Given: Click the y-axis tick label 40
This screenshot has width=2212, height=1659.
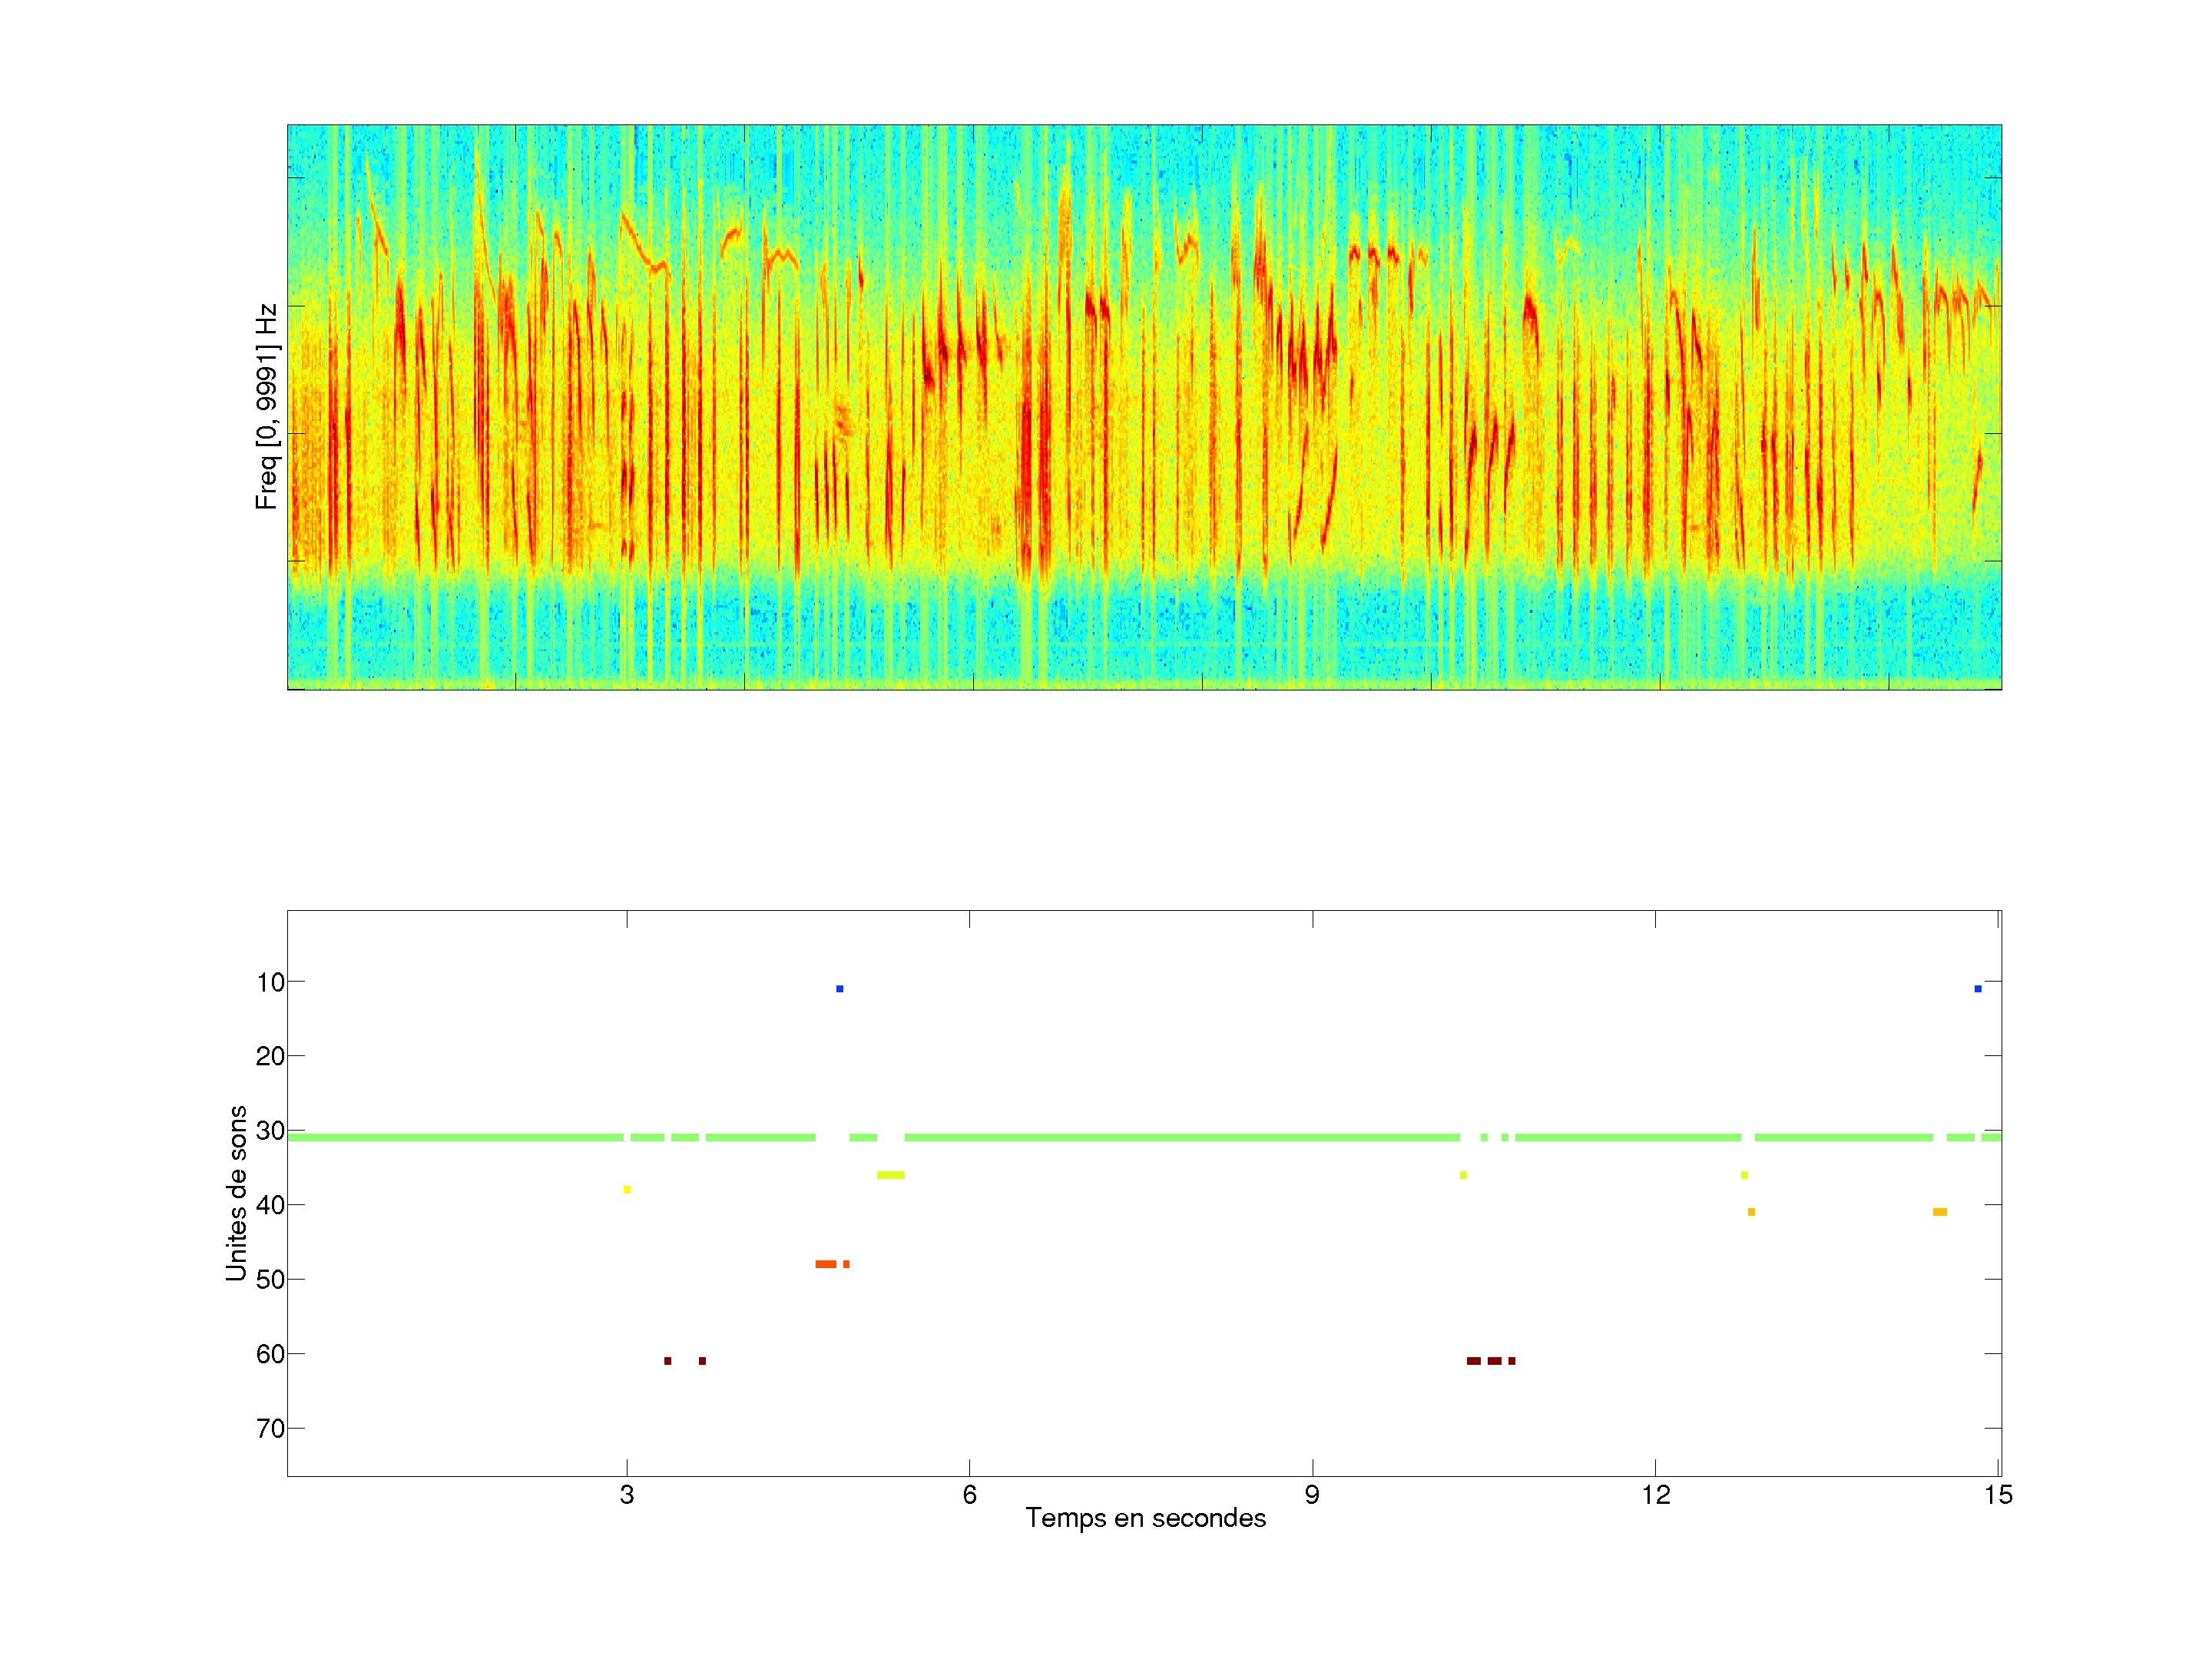Looking at the screenshot, I should tap(270, 1205).
